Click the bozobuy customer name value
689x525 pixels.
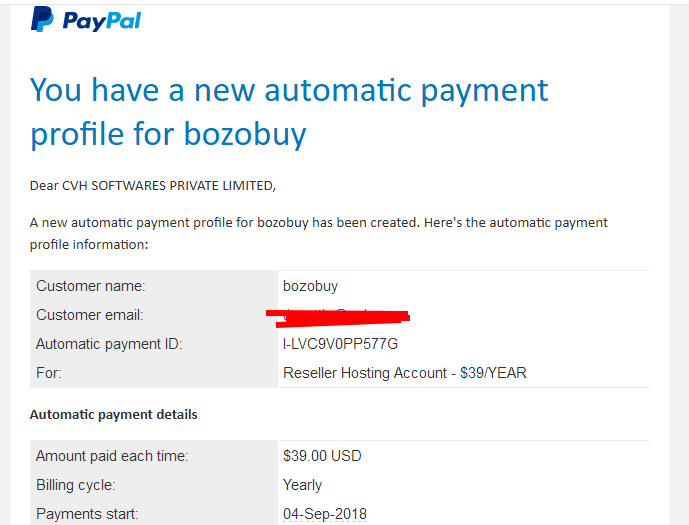click(x=310, y=286)
